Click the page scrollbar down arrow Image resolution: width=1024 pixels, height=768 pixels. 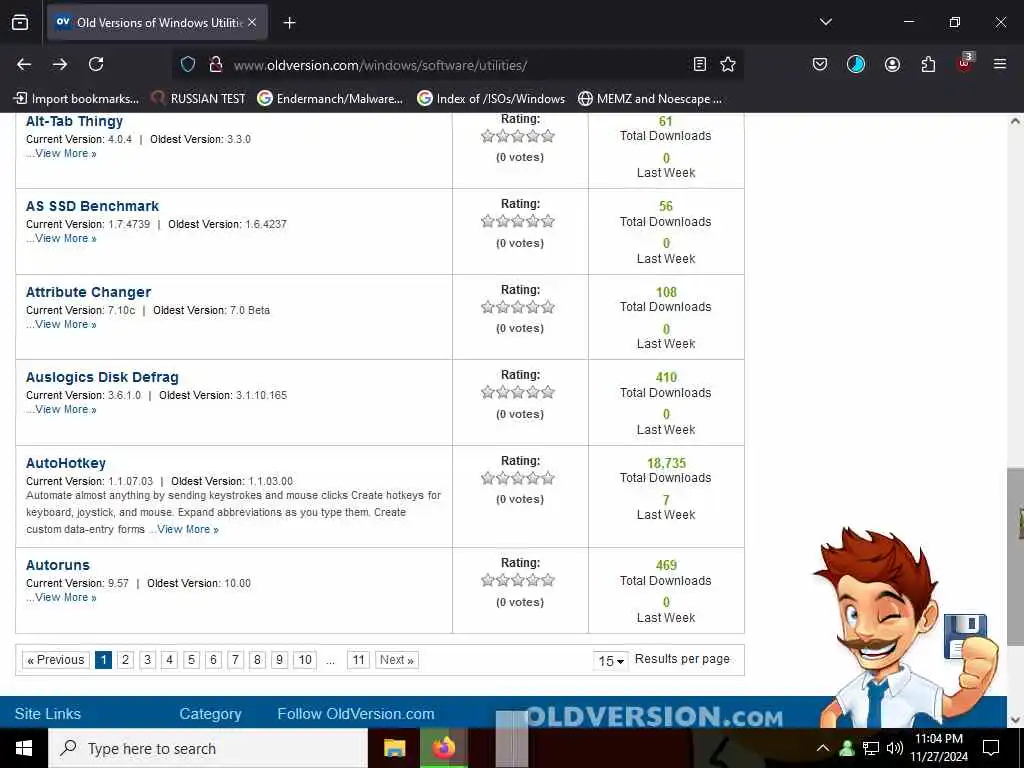1015,720
